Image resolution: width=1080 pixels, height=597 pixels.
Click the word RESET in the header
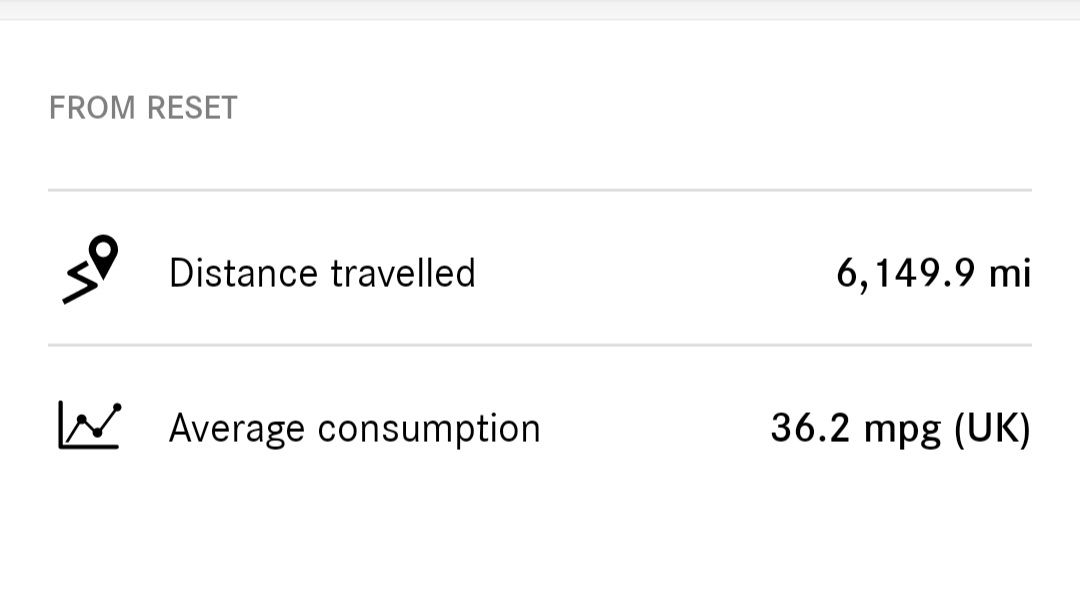coord(192,108)
